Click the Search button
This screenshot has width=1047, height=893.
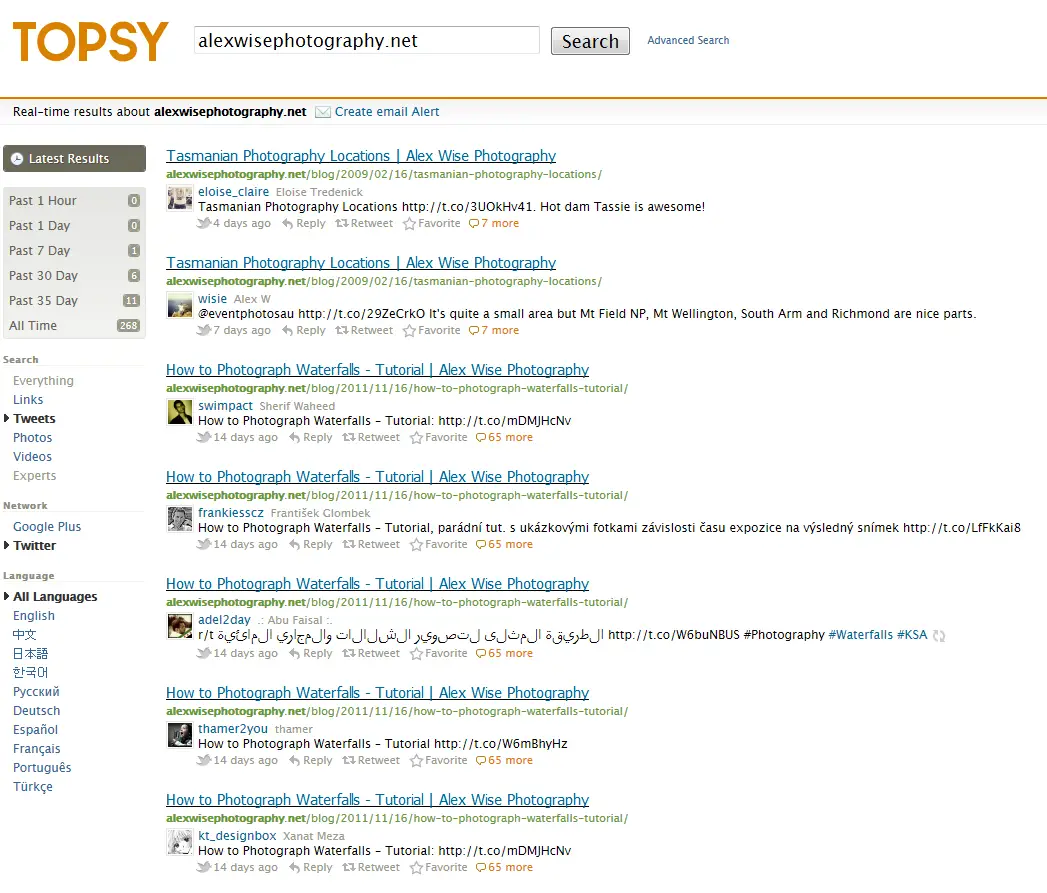(x=590, y=41)
